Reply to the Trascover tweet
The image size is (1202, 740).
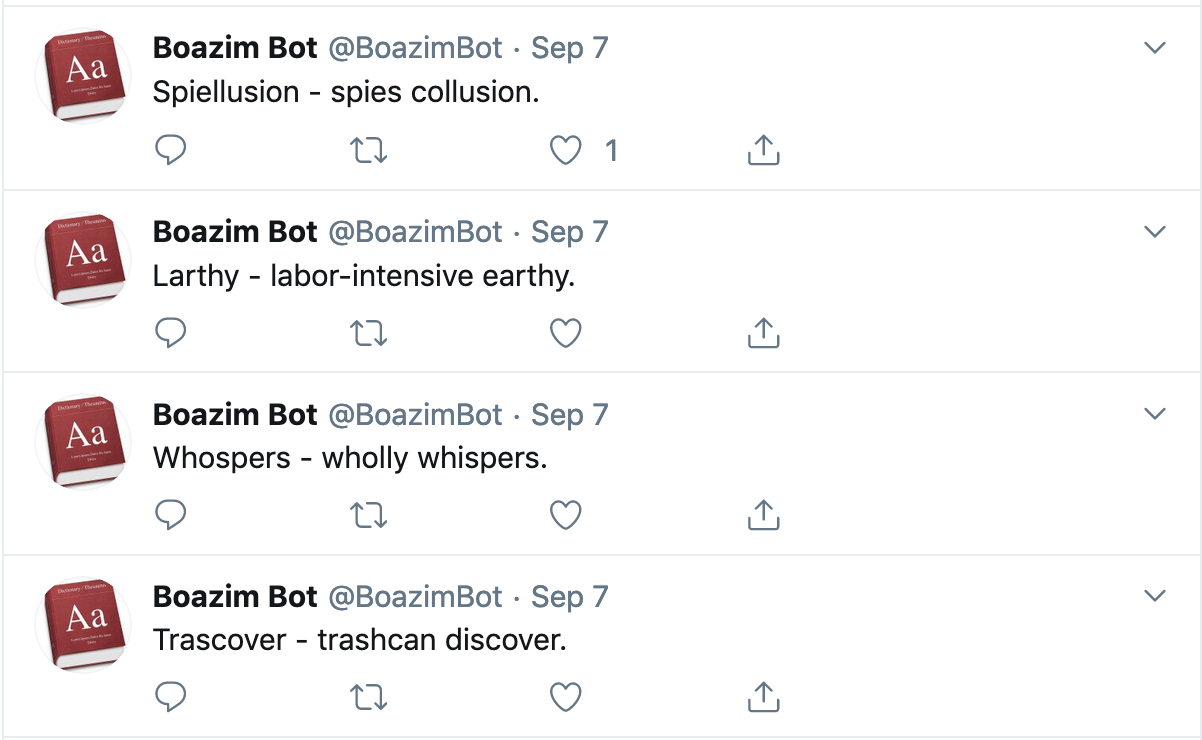[x=172, y=697]
